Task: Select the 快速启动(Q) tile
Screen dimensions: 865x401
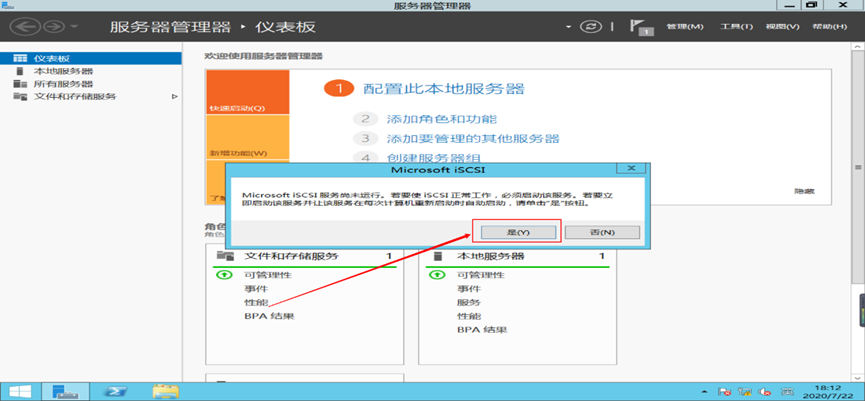Action: pyautogui.click(x=247, y=92)
